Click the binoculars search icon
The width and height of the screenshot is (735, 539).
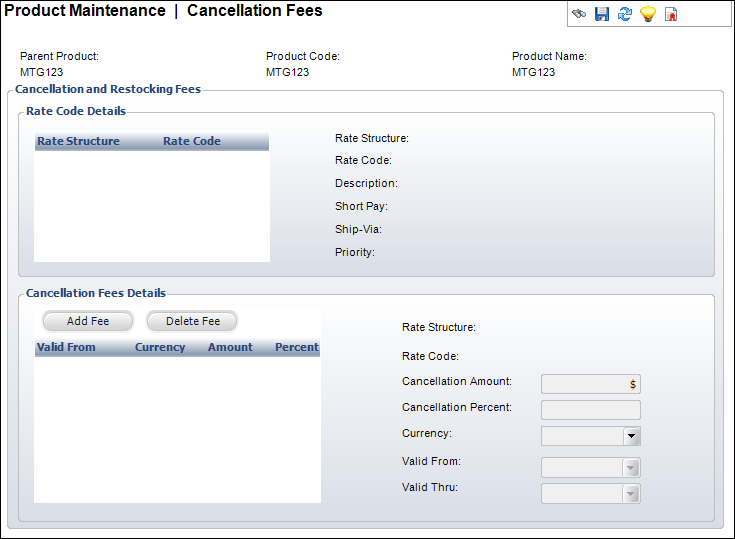(579, 14)
